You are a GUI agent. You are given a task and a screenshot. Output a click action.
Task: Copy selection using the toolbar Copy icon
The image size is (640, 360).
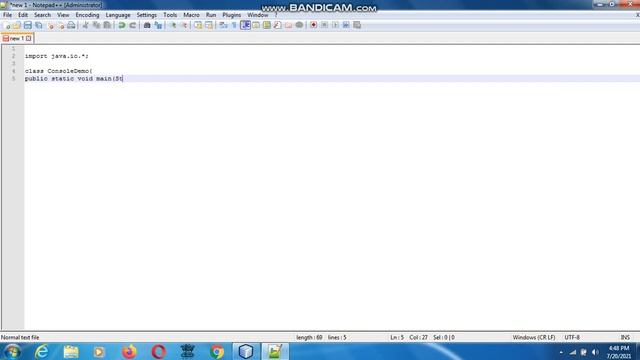96,25
